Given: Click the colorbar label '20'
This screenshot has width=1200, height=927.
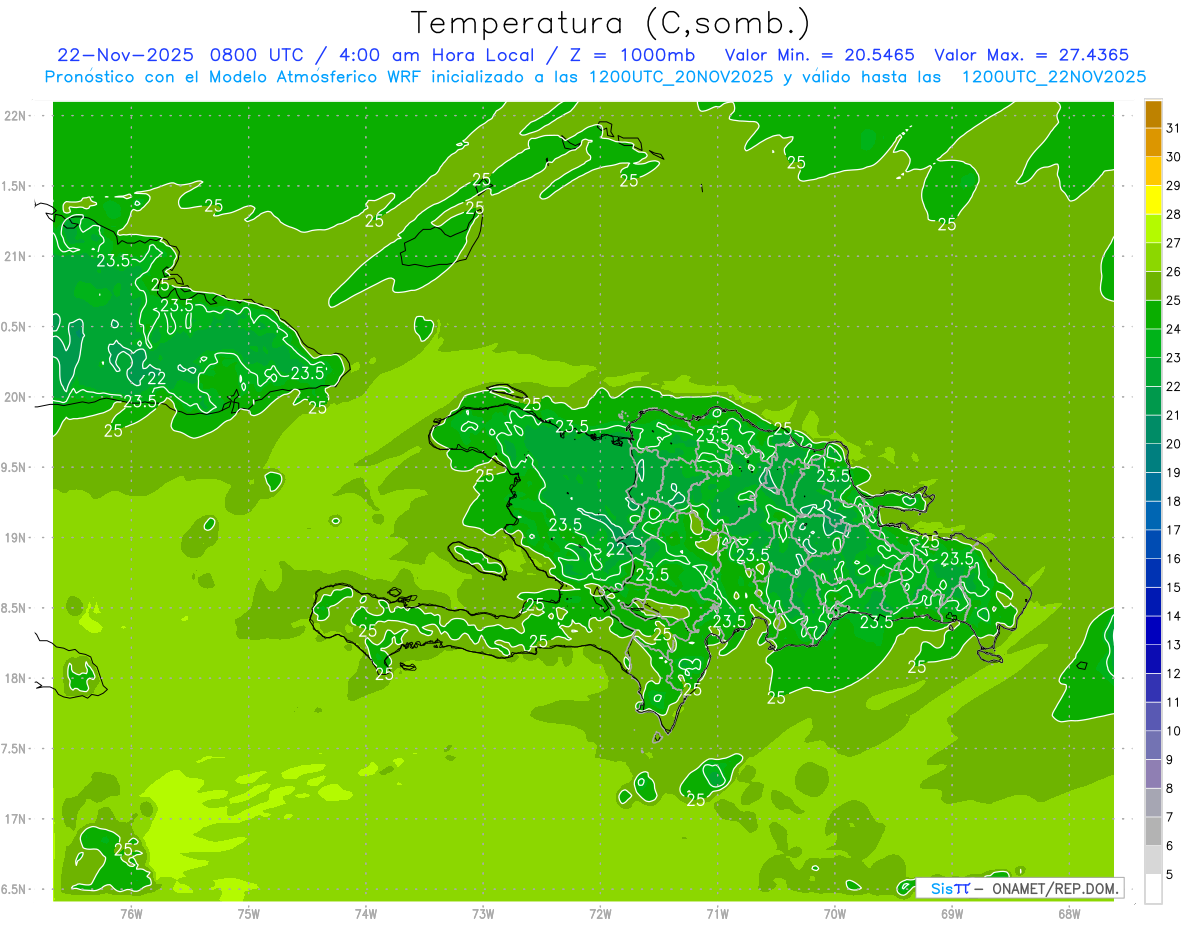Looking at the screenshot, I should pos(1174,444).
